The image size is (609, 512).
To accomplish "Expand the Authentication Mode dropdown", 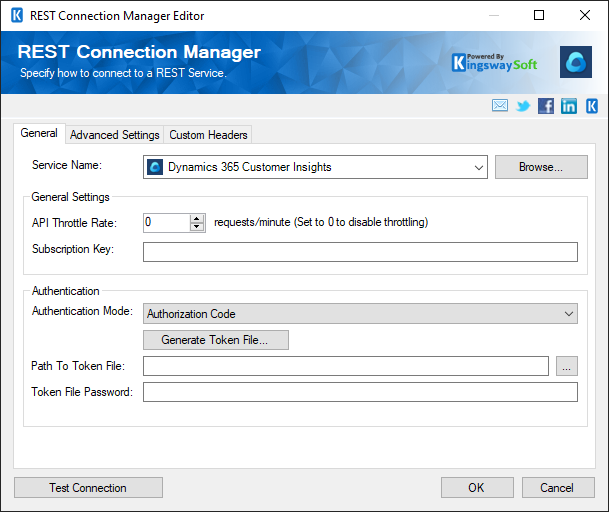I will (569, 314).
